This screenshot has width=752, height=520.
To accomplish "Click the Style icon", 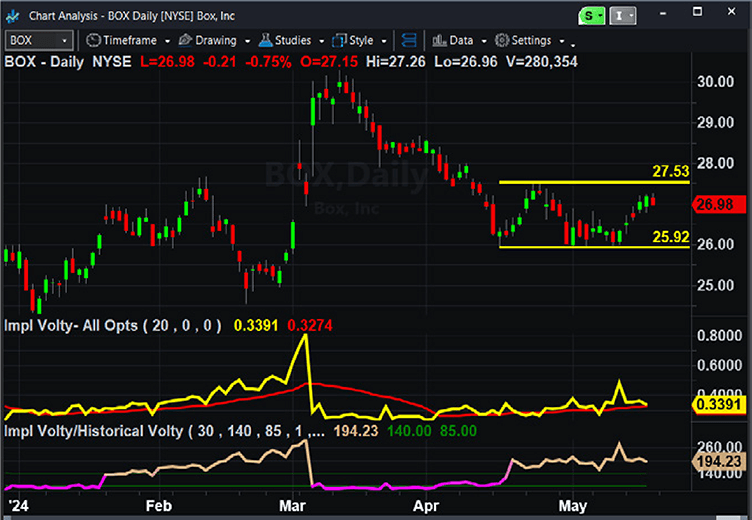I will click(x=340, y=41).
